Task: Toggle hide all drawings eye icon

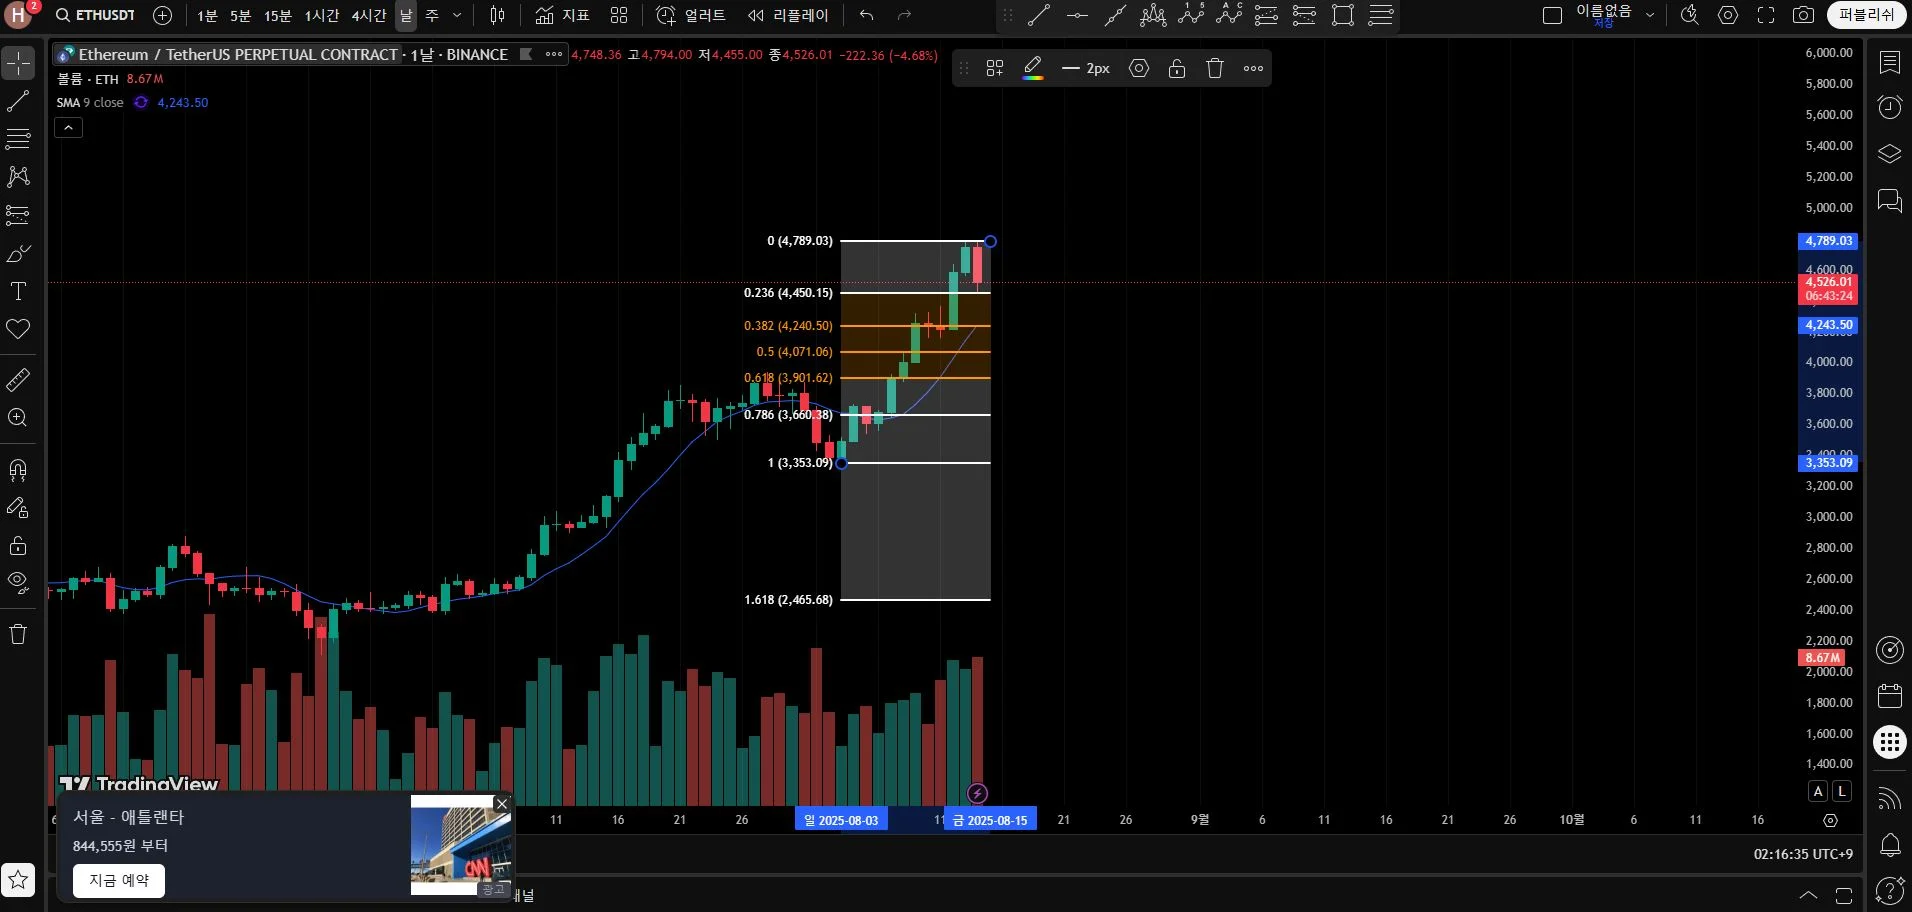Action: coord(18,582)
